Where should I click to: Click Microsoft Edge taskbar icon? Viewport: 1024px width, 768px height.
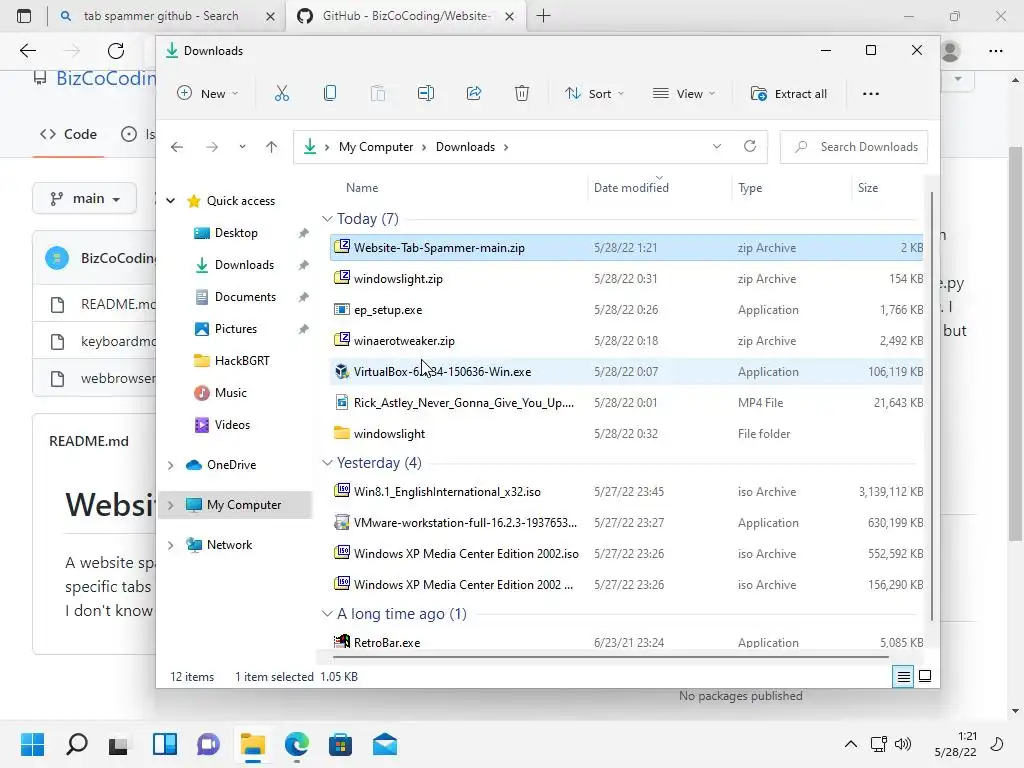pyautogui.click(x=296, y=744)
